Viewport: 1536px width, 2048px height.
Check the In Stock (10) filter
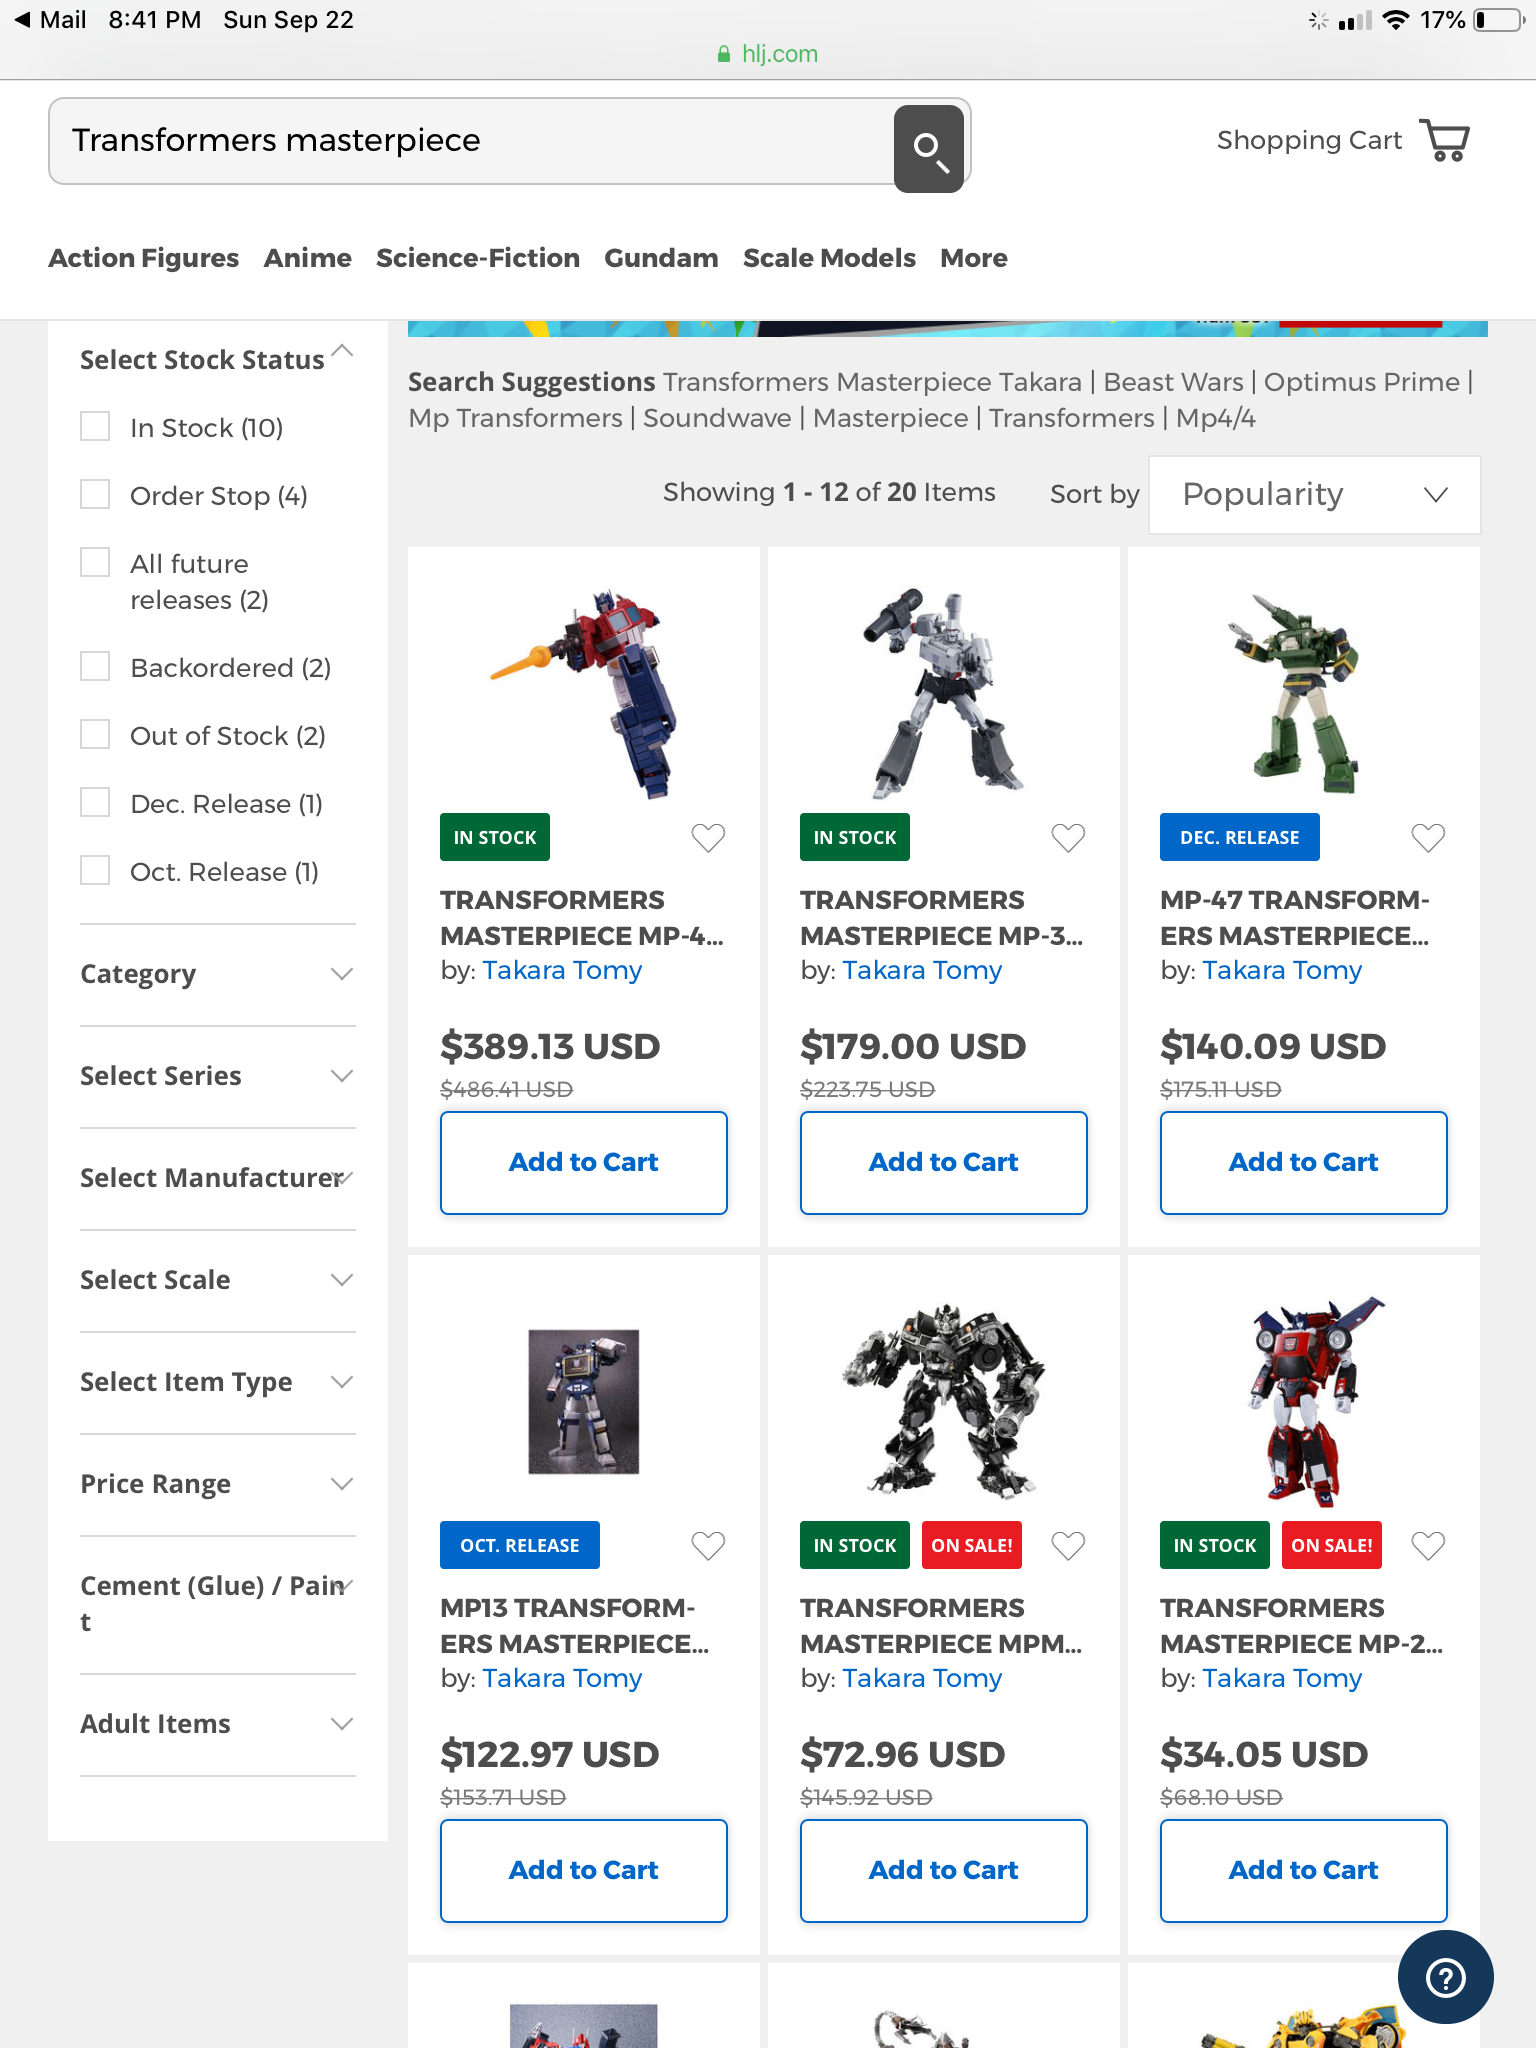coord(95,427)
